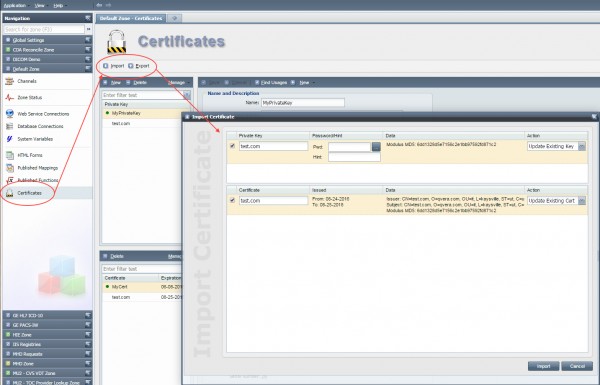Click the Export icon under Certificates heading

pos(130,66)
